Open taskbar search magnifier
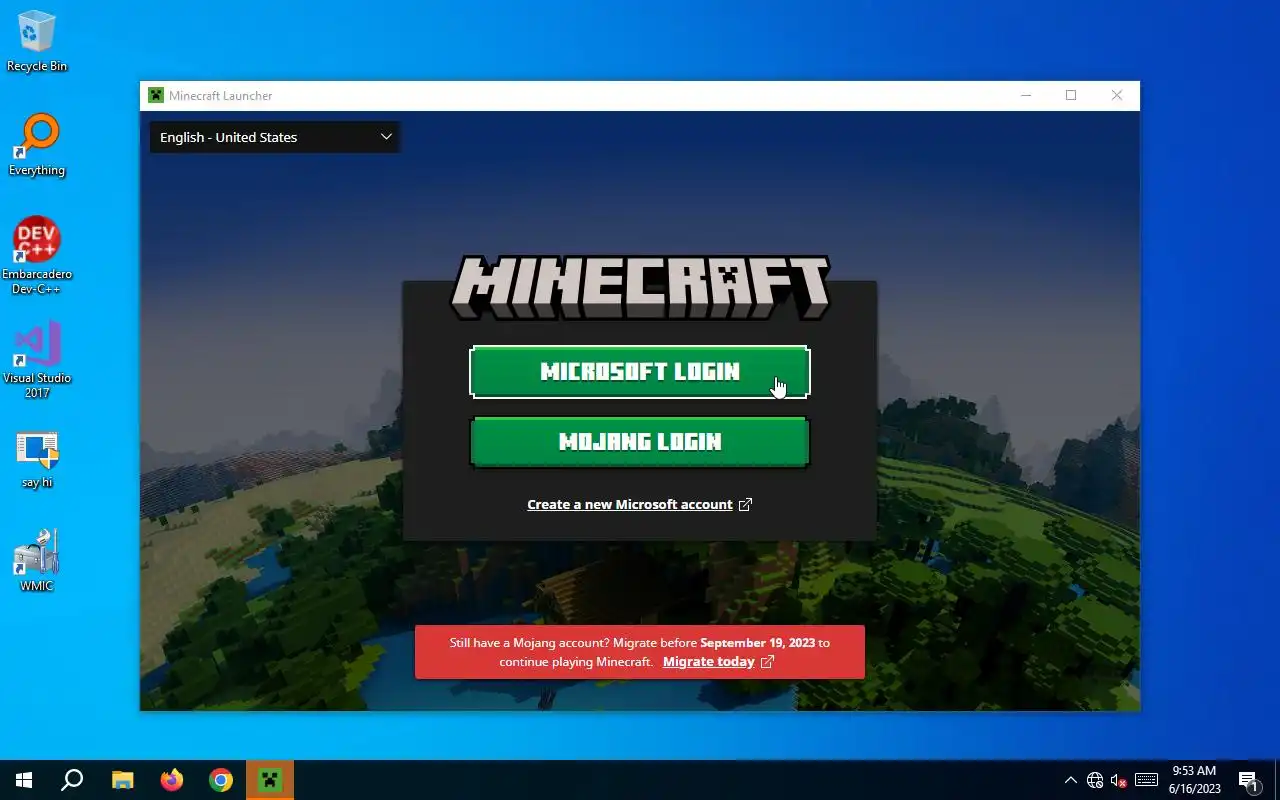Image resolution: width=1280 pixels, height=800 pixels. click(72, 780)
